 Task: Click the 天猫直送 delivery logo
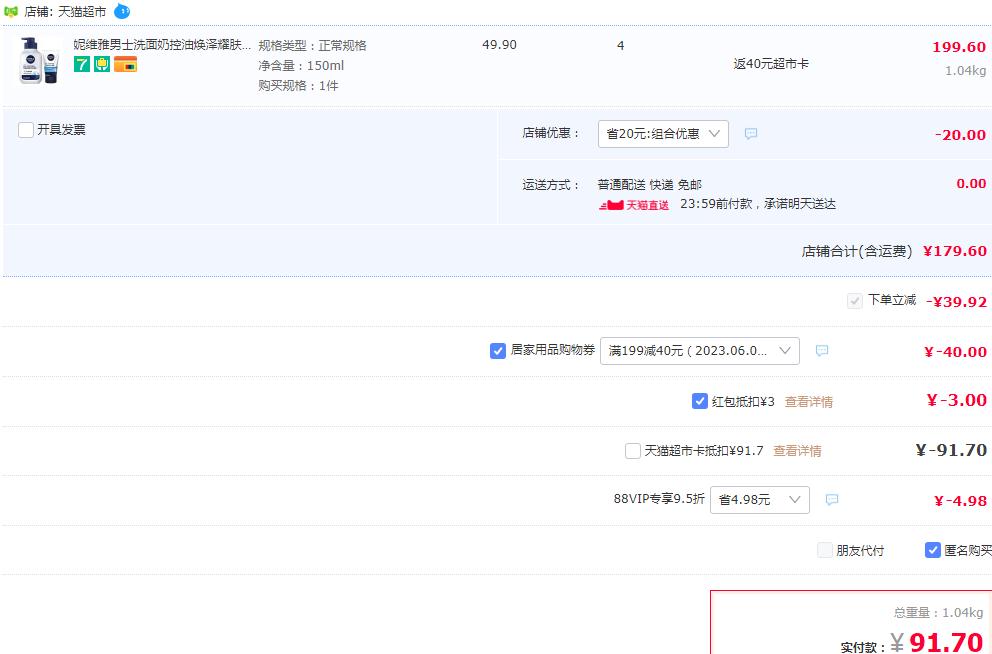coord(634,205)
